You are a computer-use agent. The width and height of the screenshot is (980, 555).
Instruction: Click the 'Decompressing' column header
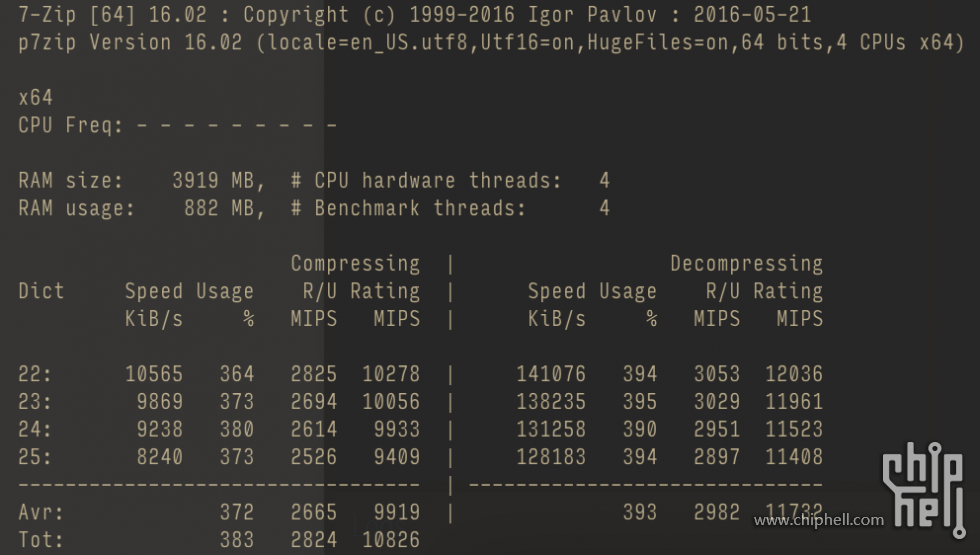(x=746, y=264)
